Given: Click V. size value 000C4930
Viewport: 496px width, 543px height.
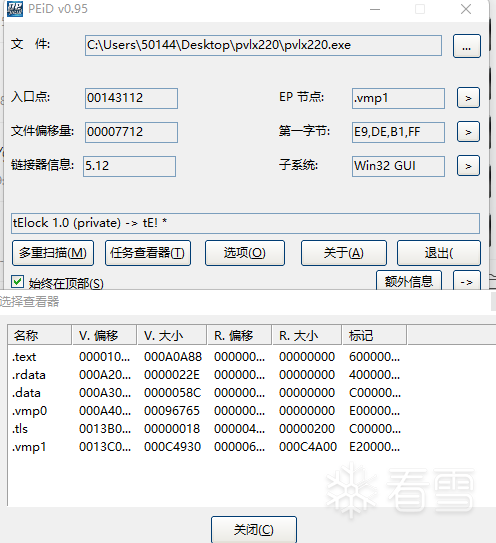Looking at the screenshot, I should click(172, 447).
